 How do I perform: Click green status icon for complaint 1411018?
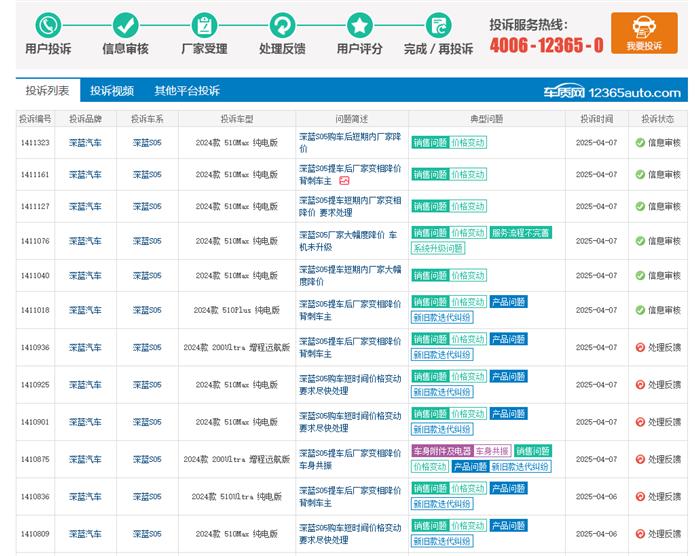coord(640,310)
